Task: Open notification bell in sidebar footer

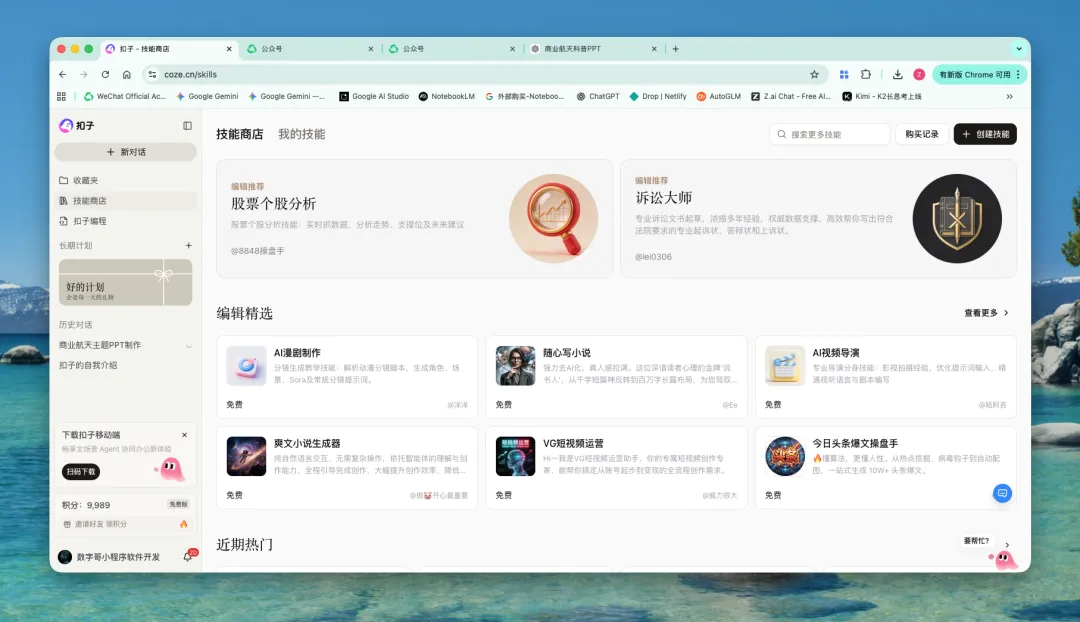Action: 187,557
